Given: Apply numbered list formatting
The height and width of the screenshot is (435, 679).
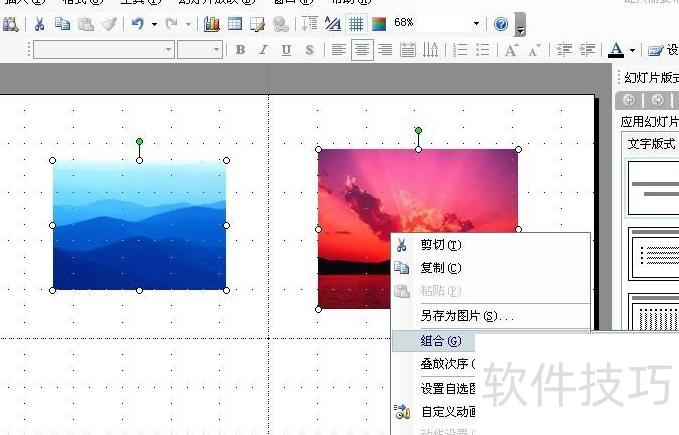Looking at the screenshot, I should click(459, 50).
